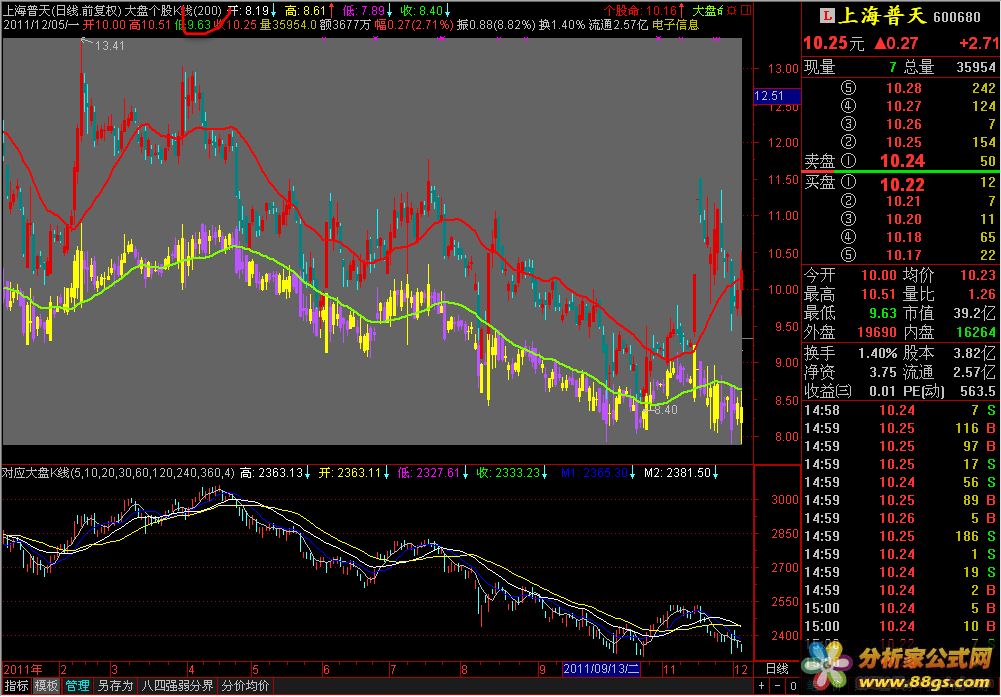Click the 买盘 label
Image resolution: width=1001 pixels, height=697 pixels.
(x=819, y=183)
